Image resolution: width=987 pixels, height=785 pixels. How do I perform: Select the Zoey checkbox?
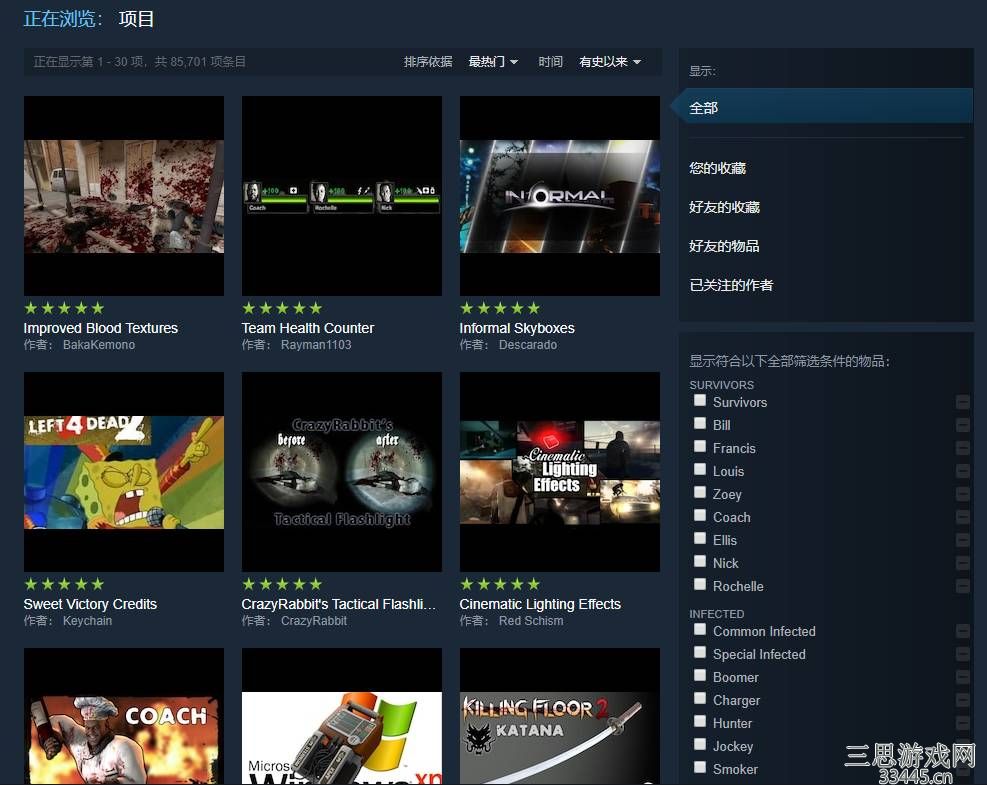tap(699, 492)
